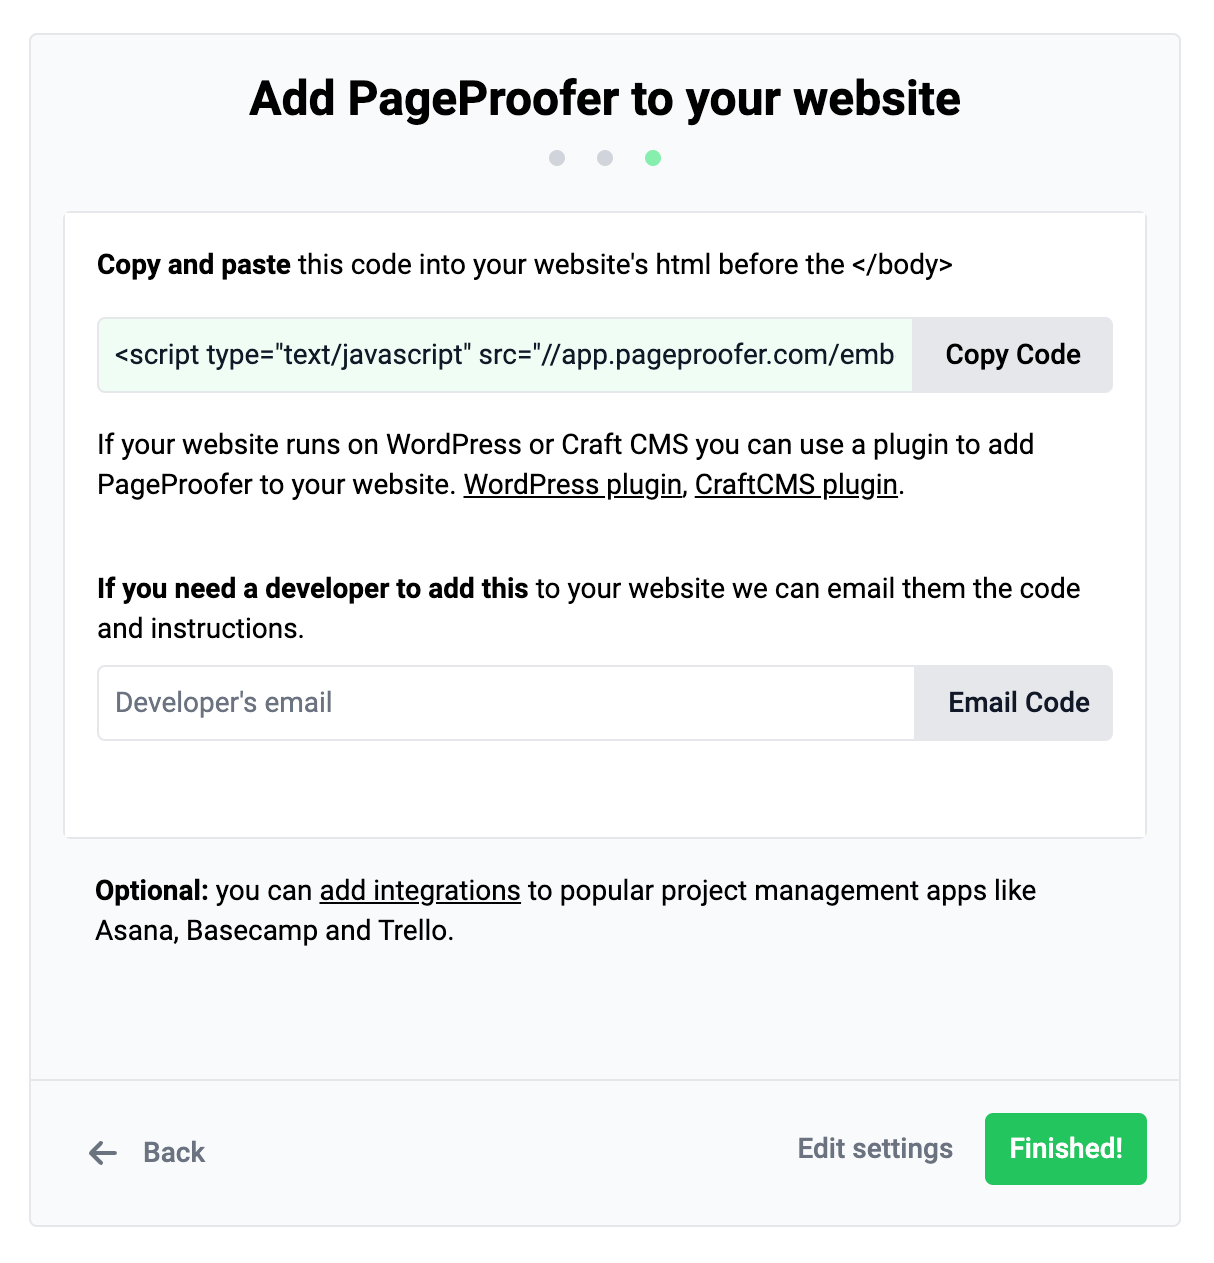This screenshot has width=1214, height=1263.
Task: Open the WordPress plugin link
Action: [x=572, y=485]
